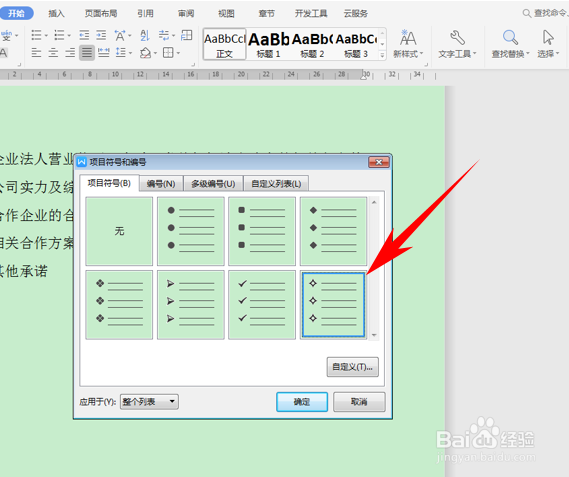The width and height of the screenshot is (569, 477).
Task: Open the 引用 ribbon tab
Action: tap(145, 13)
